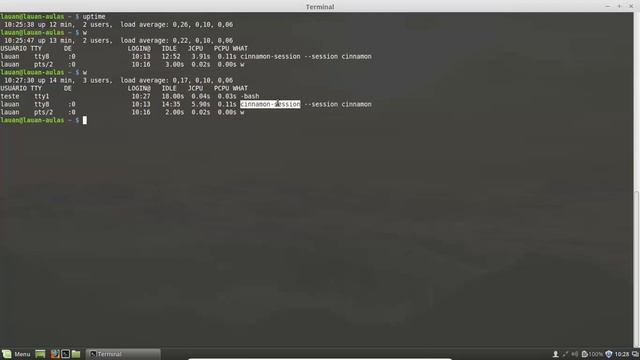This screenshot has height=360, width=640.
Task: Open the network applet in tray
Action: pos(565,354)
